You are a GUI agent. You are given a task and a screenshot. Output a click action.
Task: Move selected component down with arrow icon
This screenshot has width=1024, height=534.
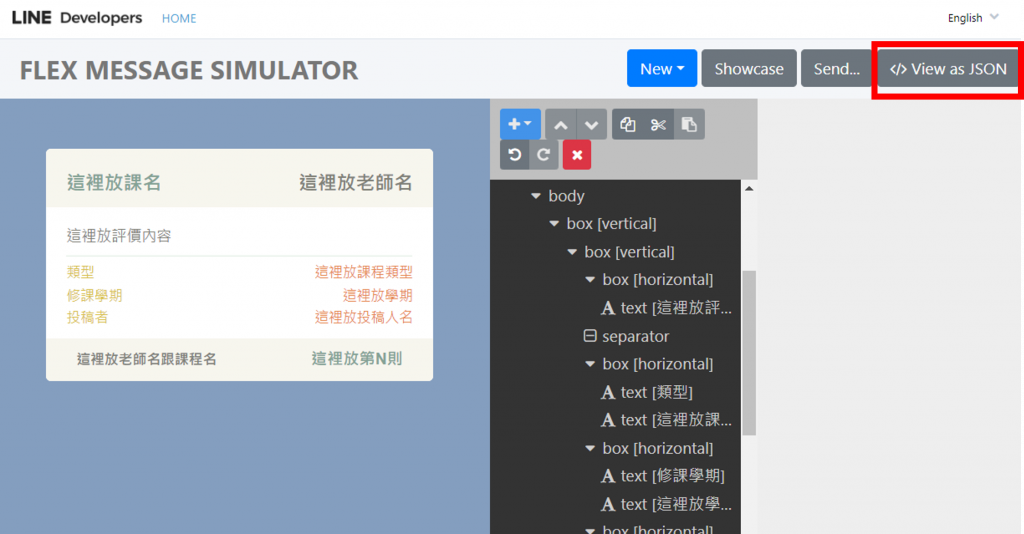592,124
